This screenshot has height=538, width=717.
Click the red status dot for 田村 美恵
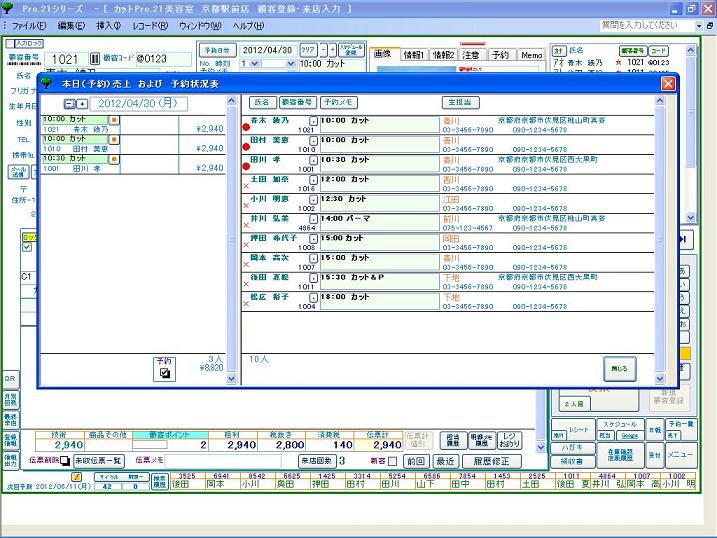[x=246, y=147]
